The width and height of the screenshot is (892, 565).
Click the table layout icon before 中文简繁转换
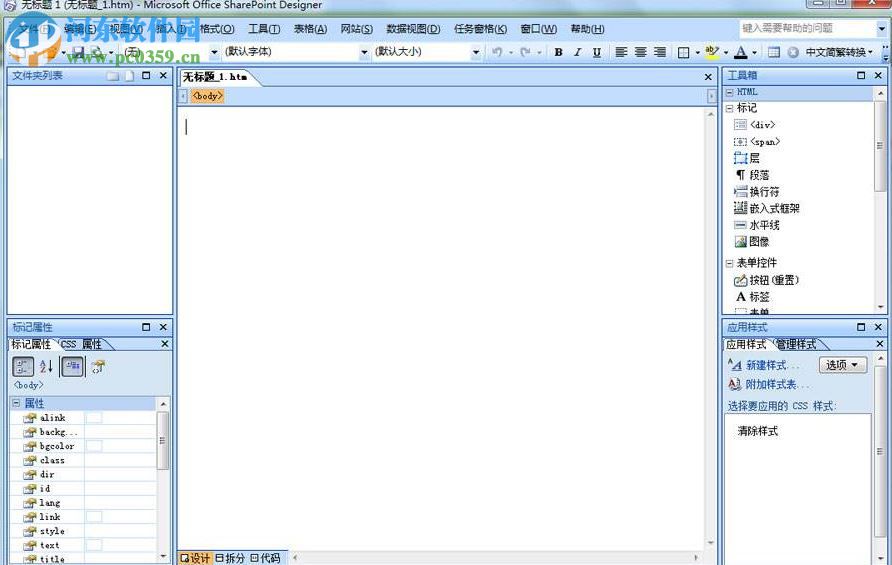tap(774, 52)
